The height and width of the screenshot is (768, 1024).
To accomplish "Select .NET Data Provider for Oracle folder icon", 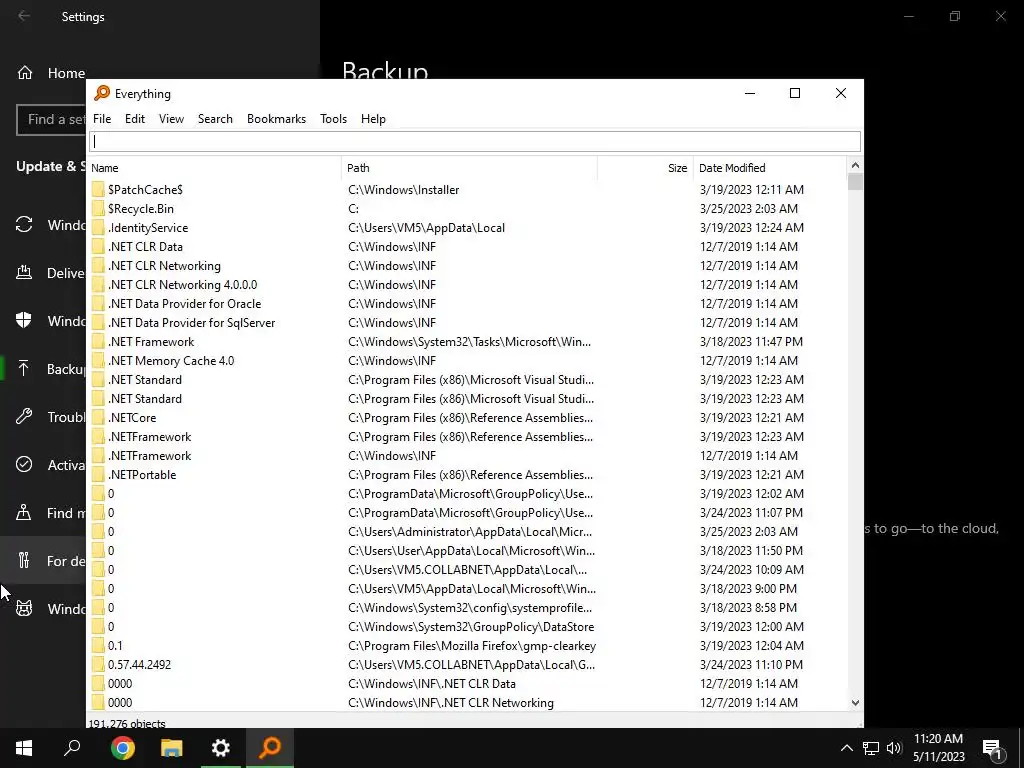I will [98, 303].
